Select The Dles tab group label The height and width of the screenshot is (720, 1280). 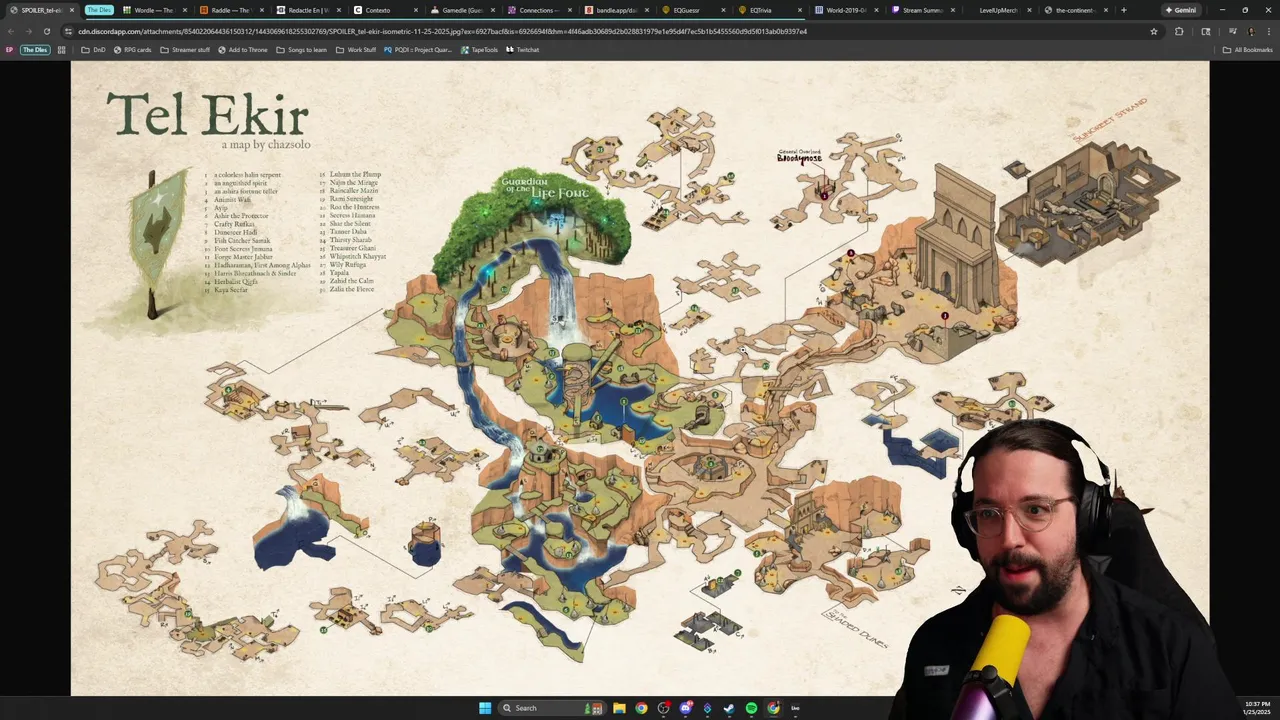(x=99, y=10)
